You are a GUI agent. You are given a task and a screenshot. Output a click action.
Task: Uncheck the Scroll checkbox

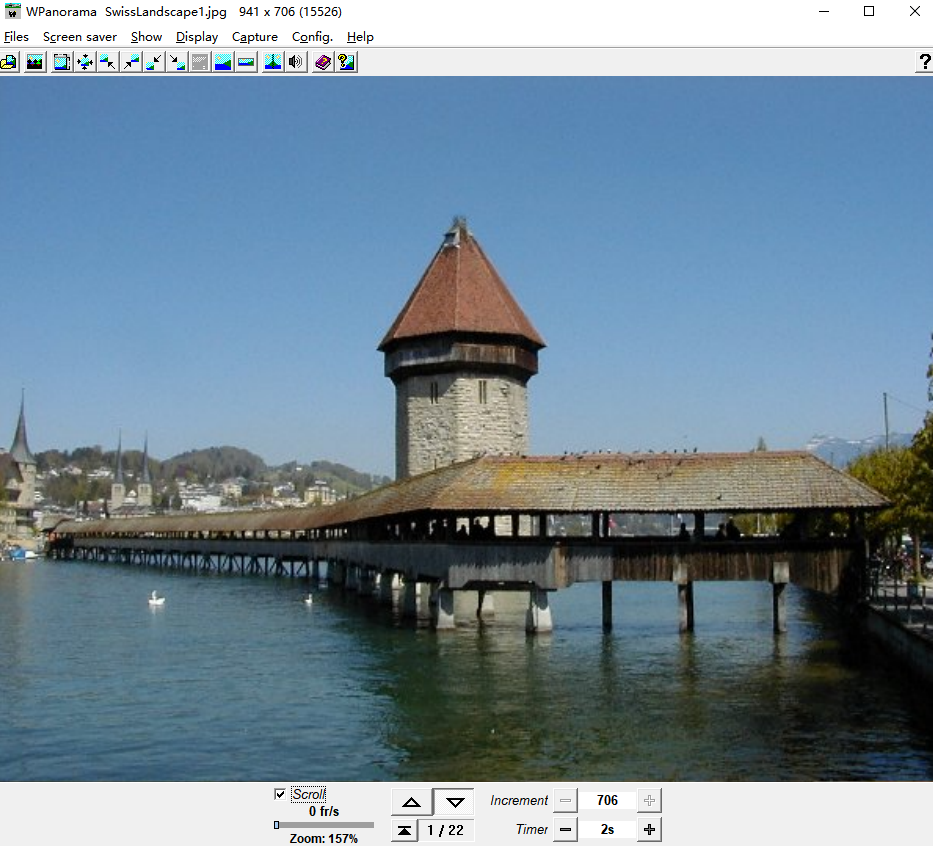pos(280,794)
